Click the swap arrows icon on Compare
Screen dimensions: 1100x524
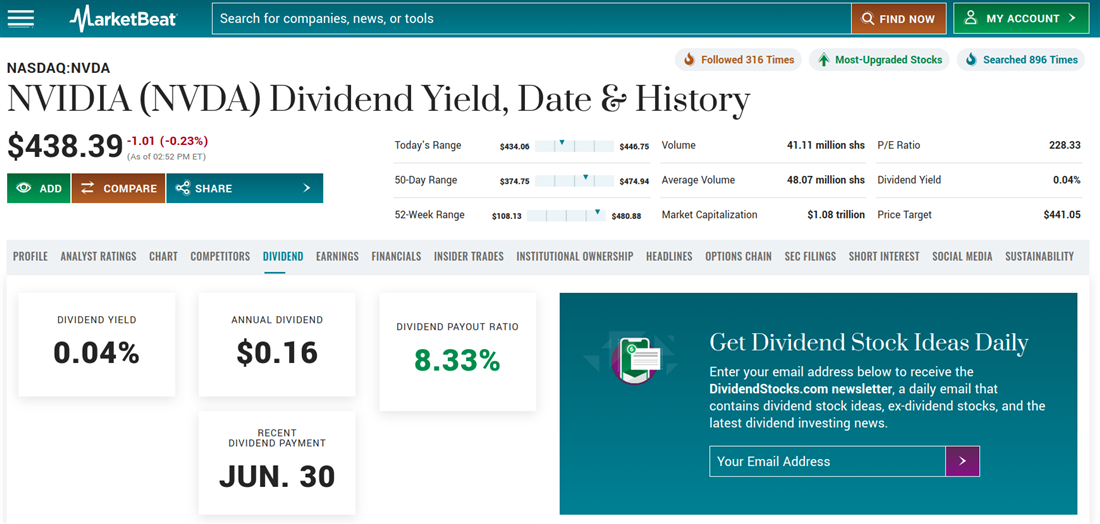coord(88,188)
